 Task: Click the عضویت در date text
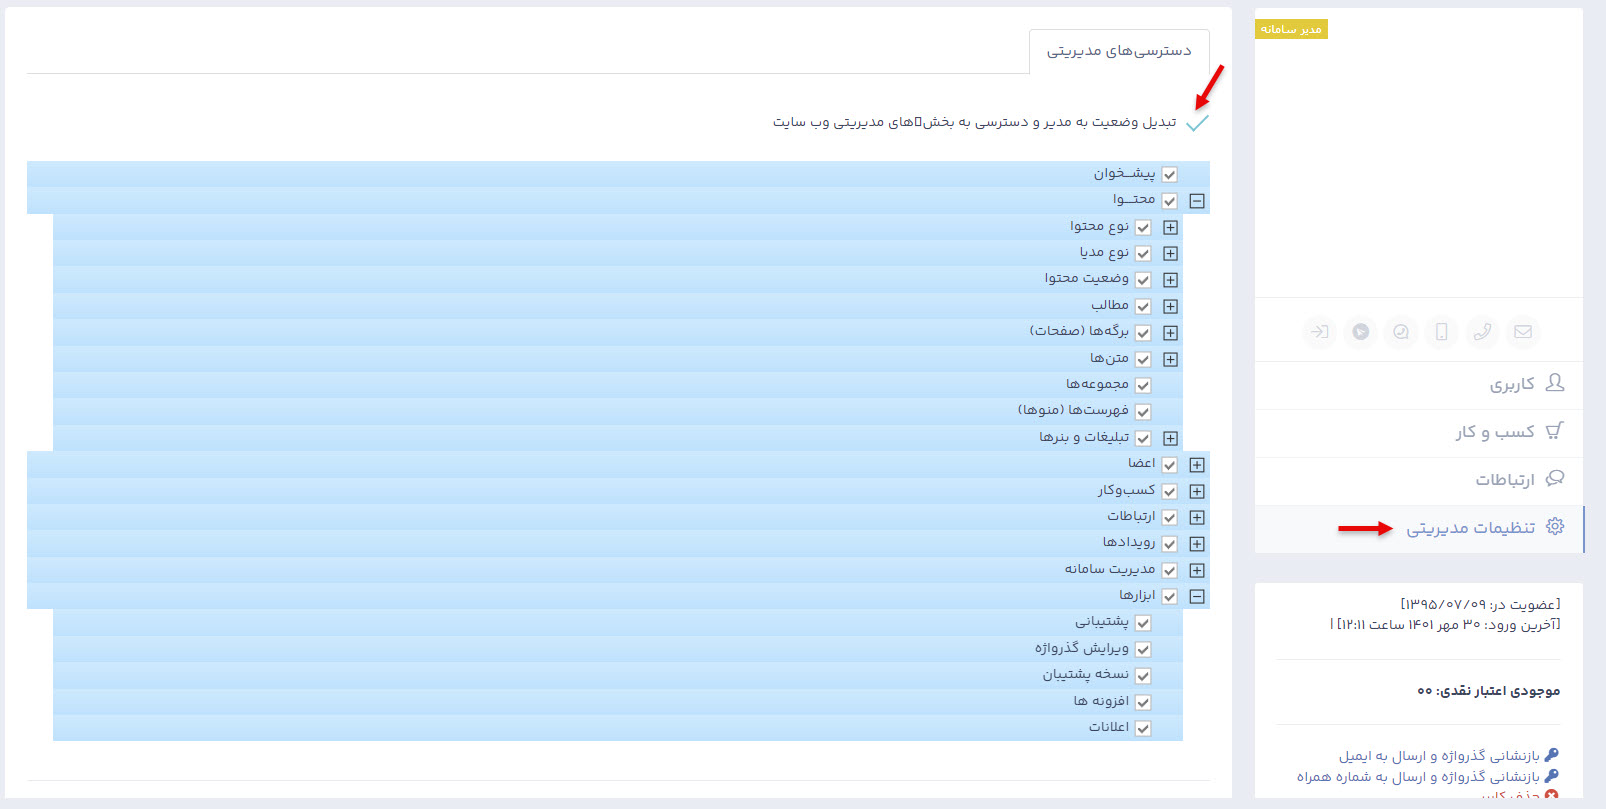1480,604
